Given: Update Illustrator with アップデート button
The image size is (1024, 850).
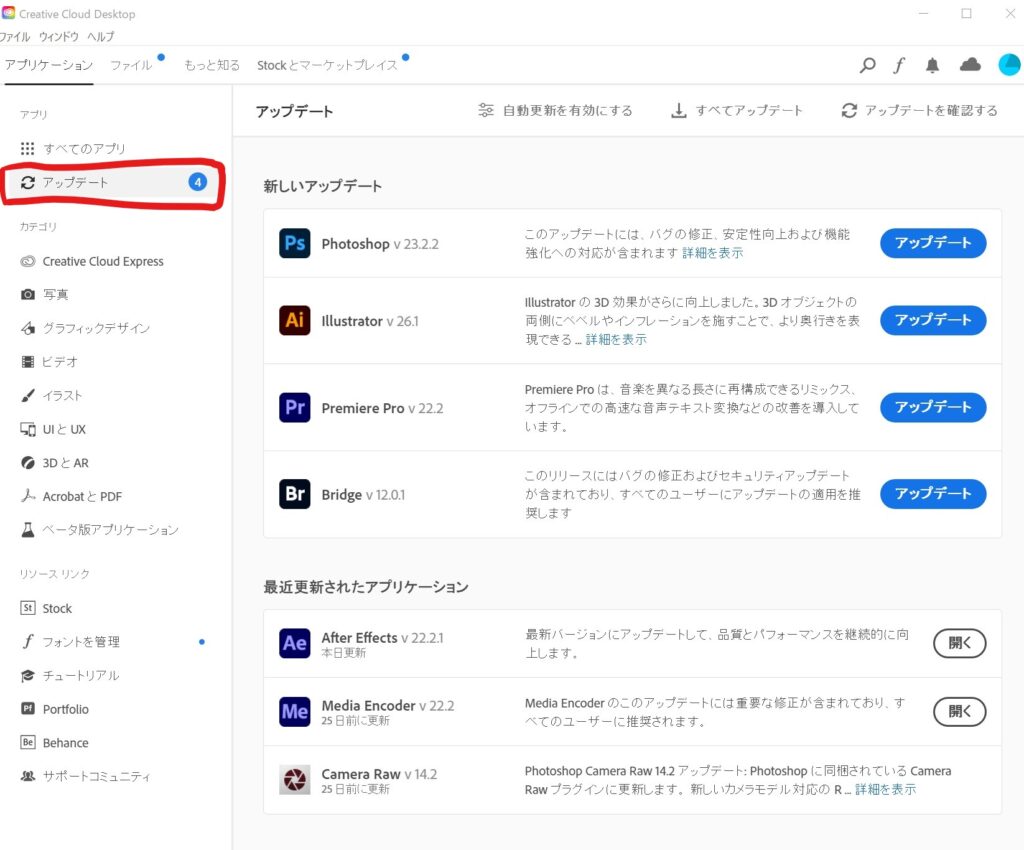Looking at the screenshot, I should pyautogui.click(x=933, y=320).
